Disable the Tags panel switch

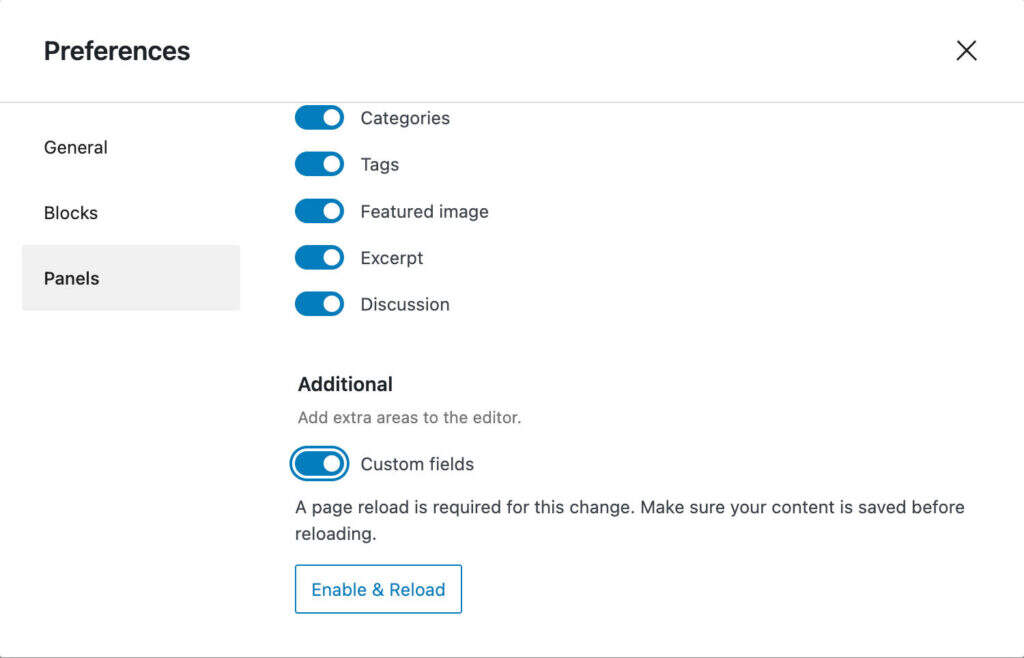coord(319,164)
